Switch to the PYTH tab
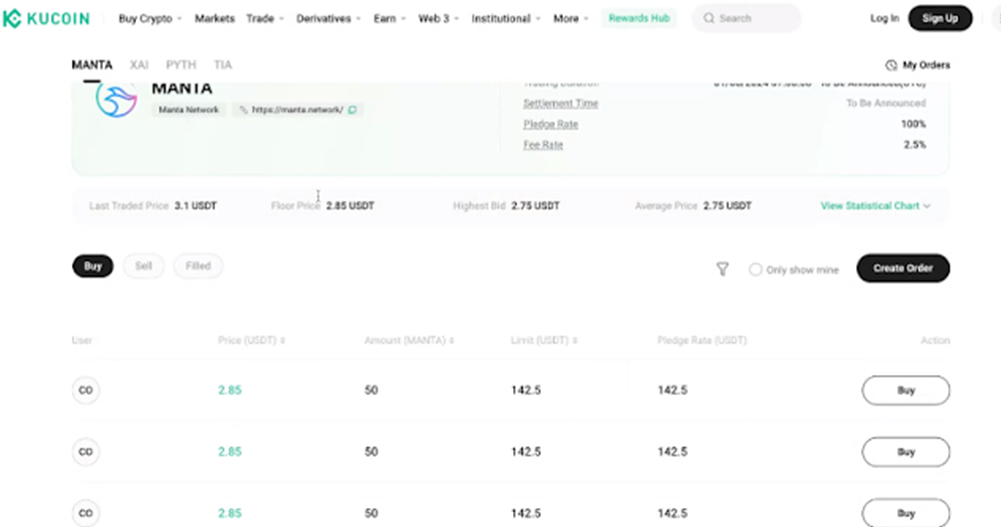 point(181,65)
